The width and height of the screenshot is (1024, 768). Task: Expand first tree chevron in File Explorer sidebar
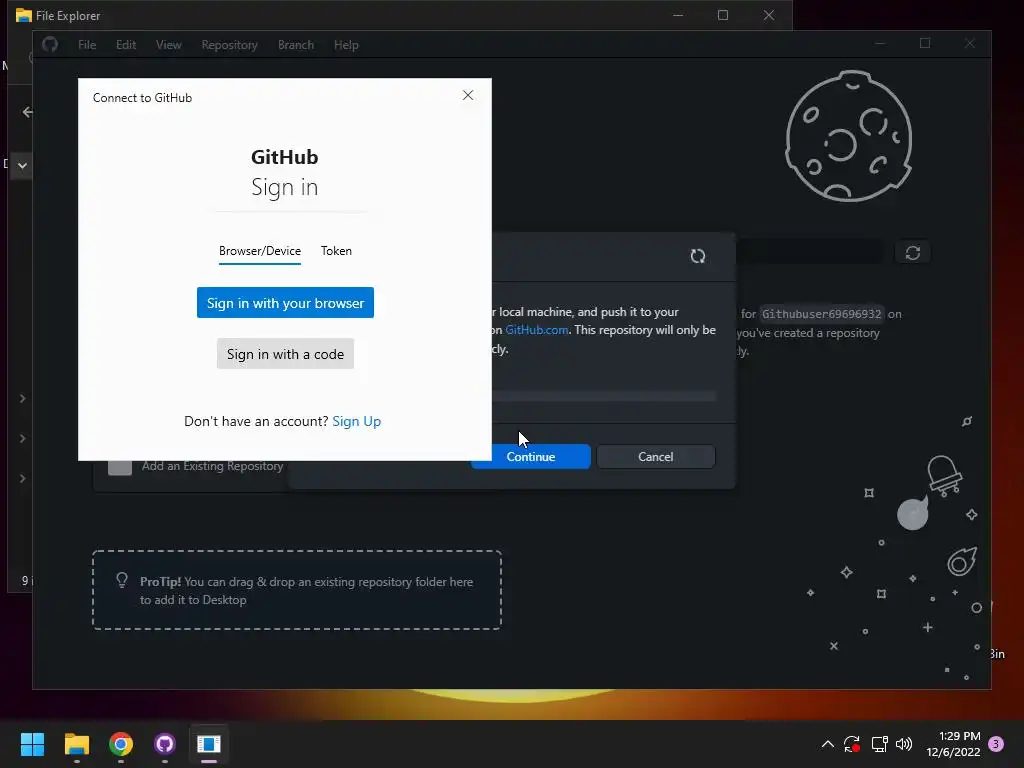[22, 398]
